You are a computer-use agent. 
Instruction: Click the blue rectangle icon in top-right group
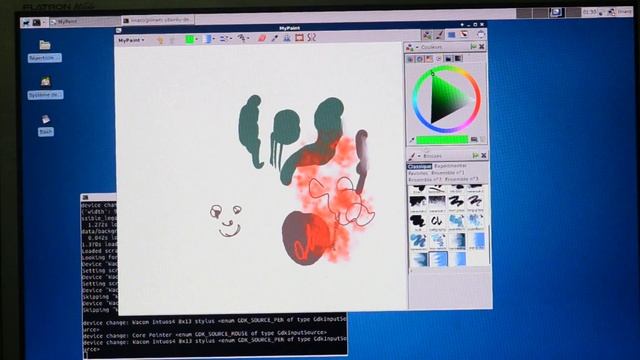point(452,35)
